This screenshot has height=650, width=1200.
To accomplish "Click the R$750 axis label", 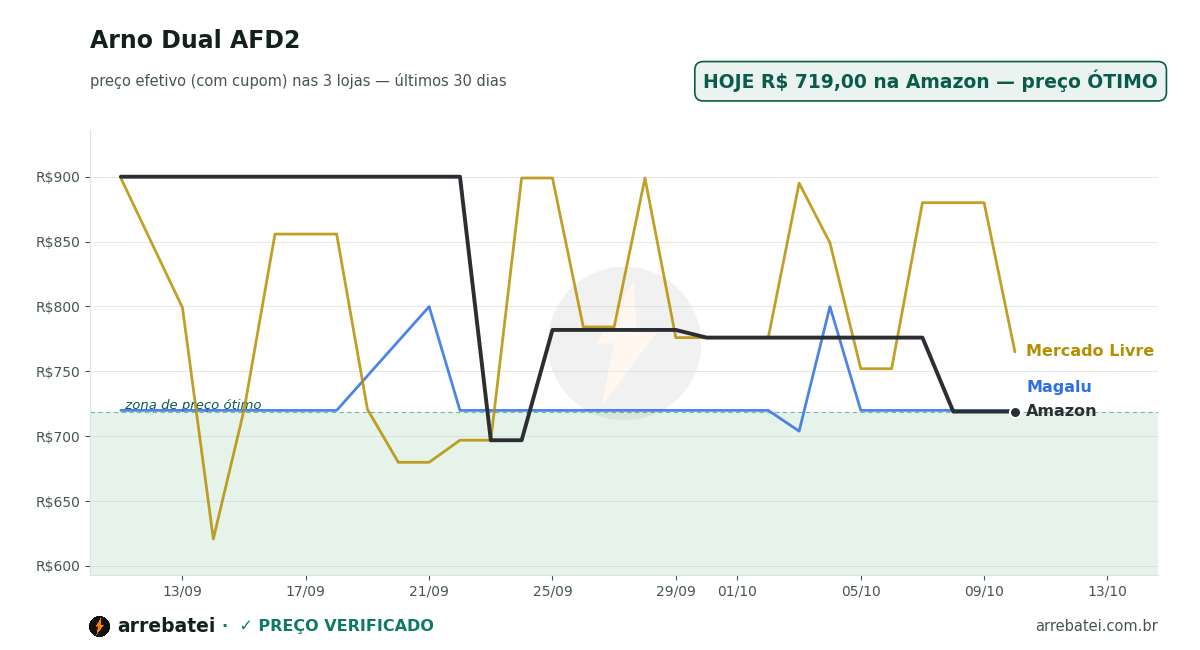I will (58, 372).
